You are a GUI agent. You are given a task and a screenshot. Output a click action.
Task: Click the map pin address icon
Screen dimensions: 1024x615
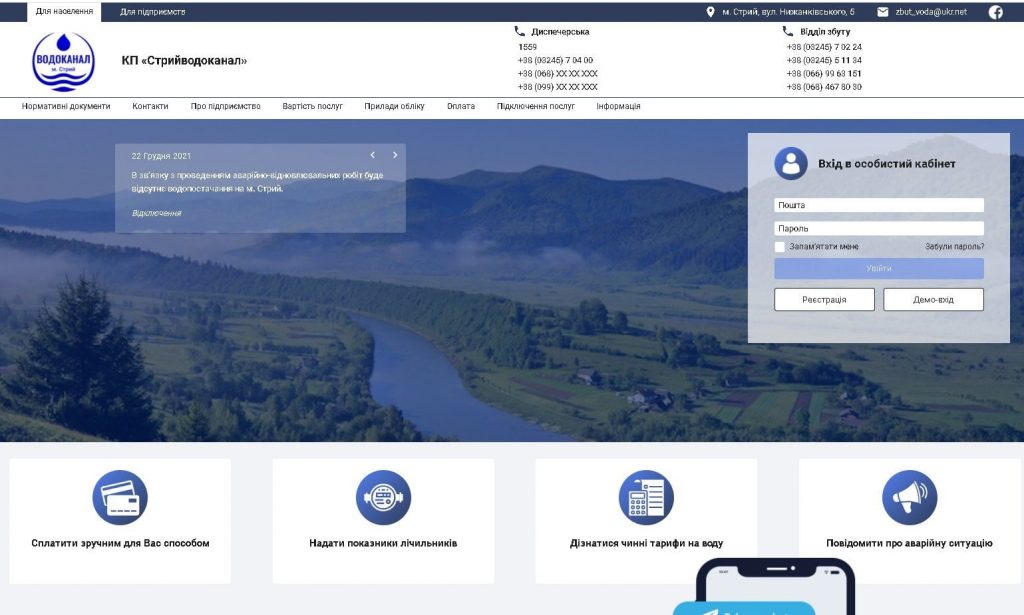pyautogui.click(x=710, y=12)
